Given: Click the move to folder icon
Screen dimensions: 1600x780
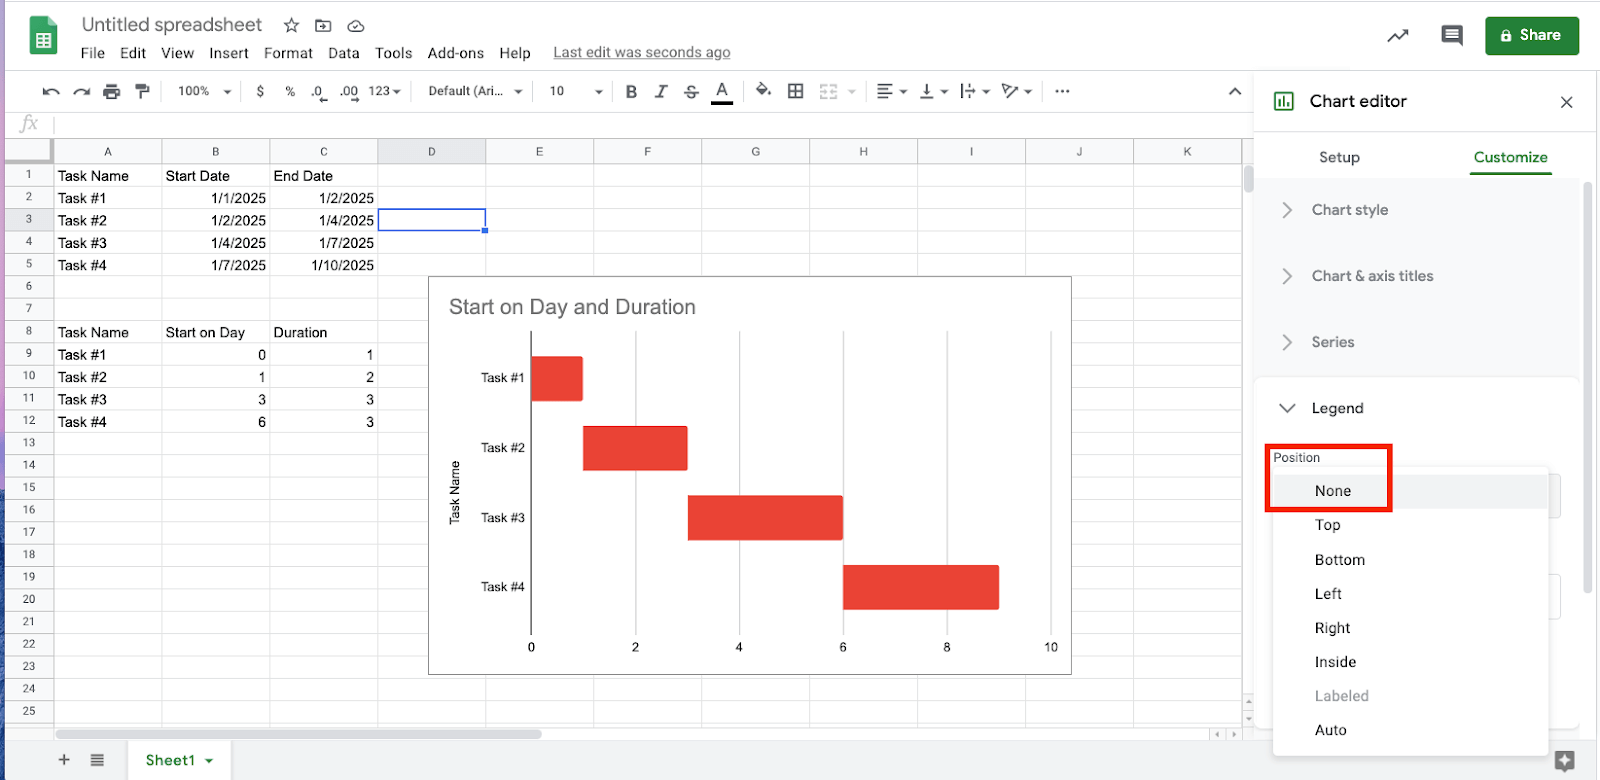Looking at the screenshot, I should point(323,25).
